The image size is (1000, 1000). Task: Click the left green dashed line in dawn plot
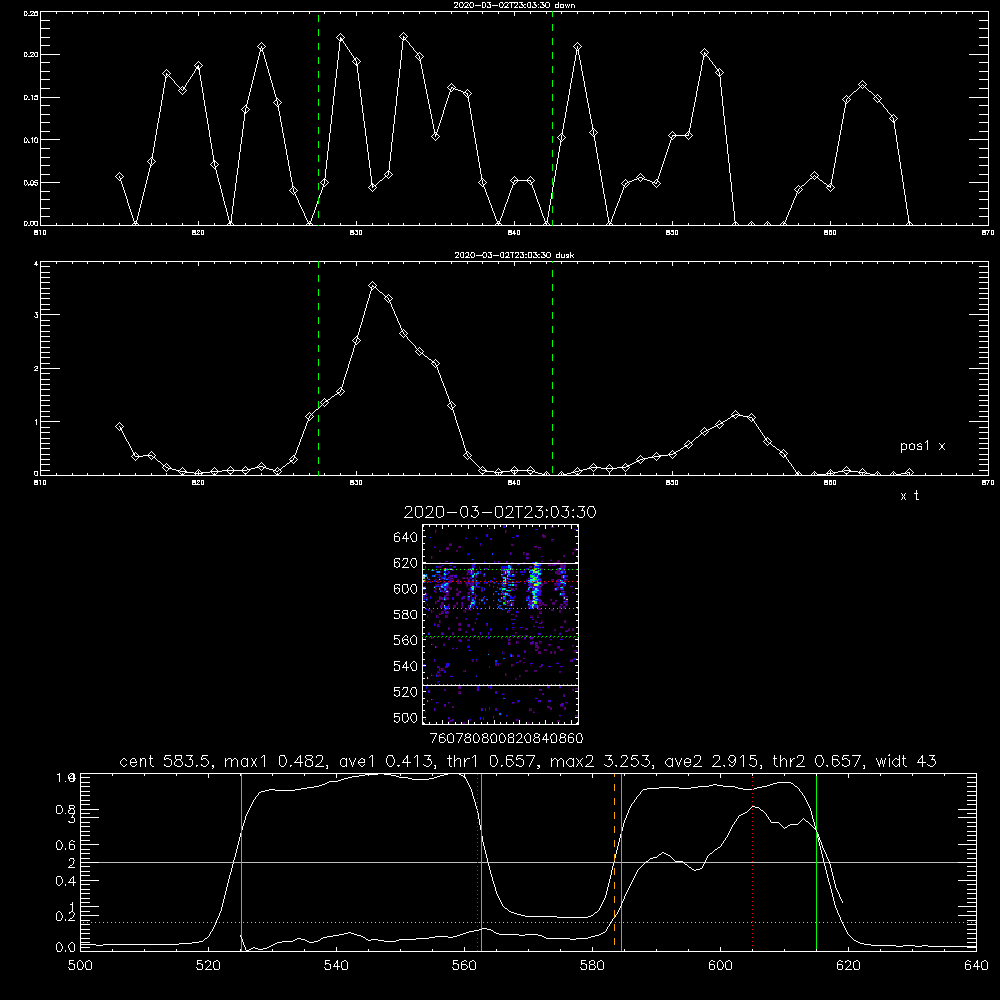pos(318,118)
